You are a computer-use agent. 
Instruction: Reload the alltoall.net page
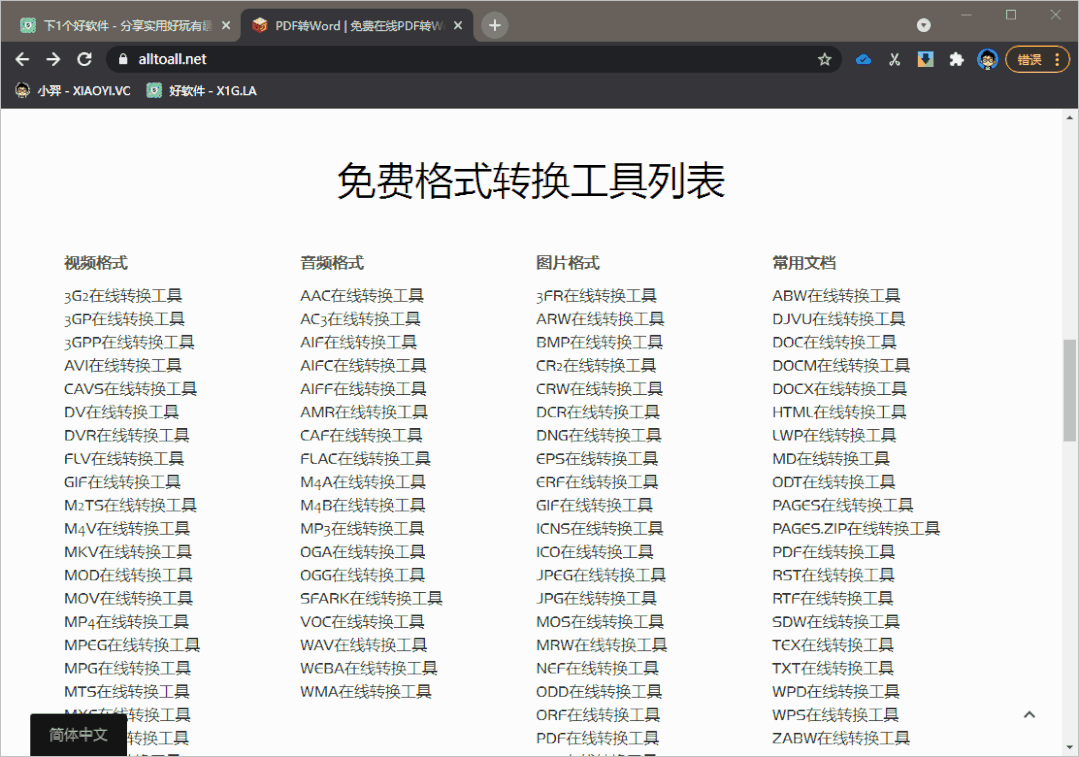click(x=84, y=59)
